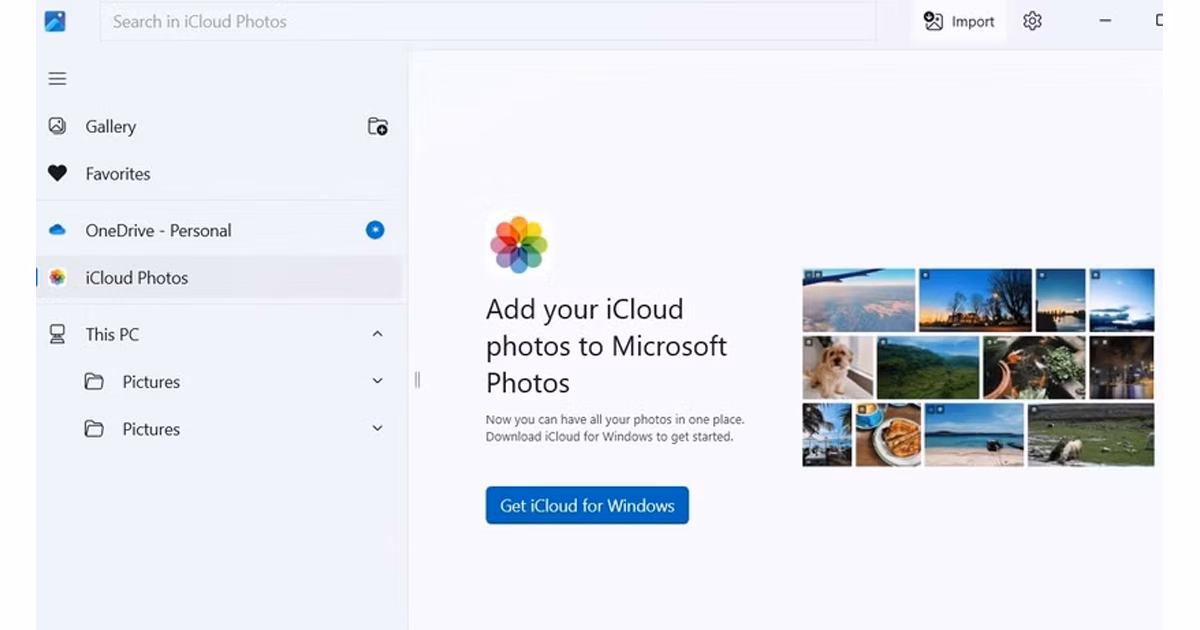The height and width of the screenshot is (630, 1200).
Task: Go to Favorites
Action: (220, 174)
